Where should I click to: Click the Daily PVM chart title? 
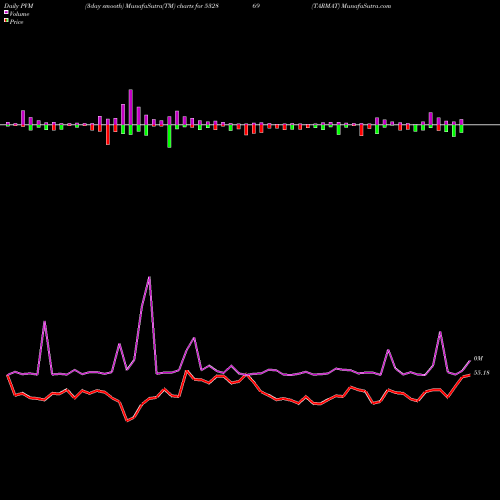pos(19,6)
